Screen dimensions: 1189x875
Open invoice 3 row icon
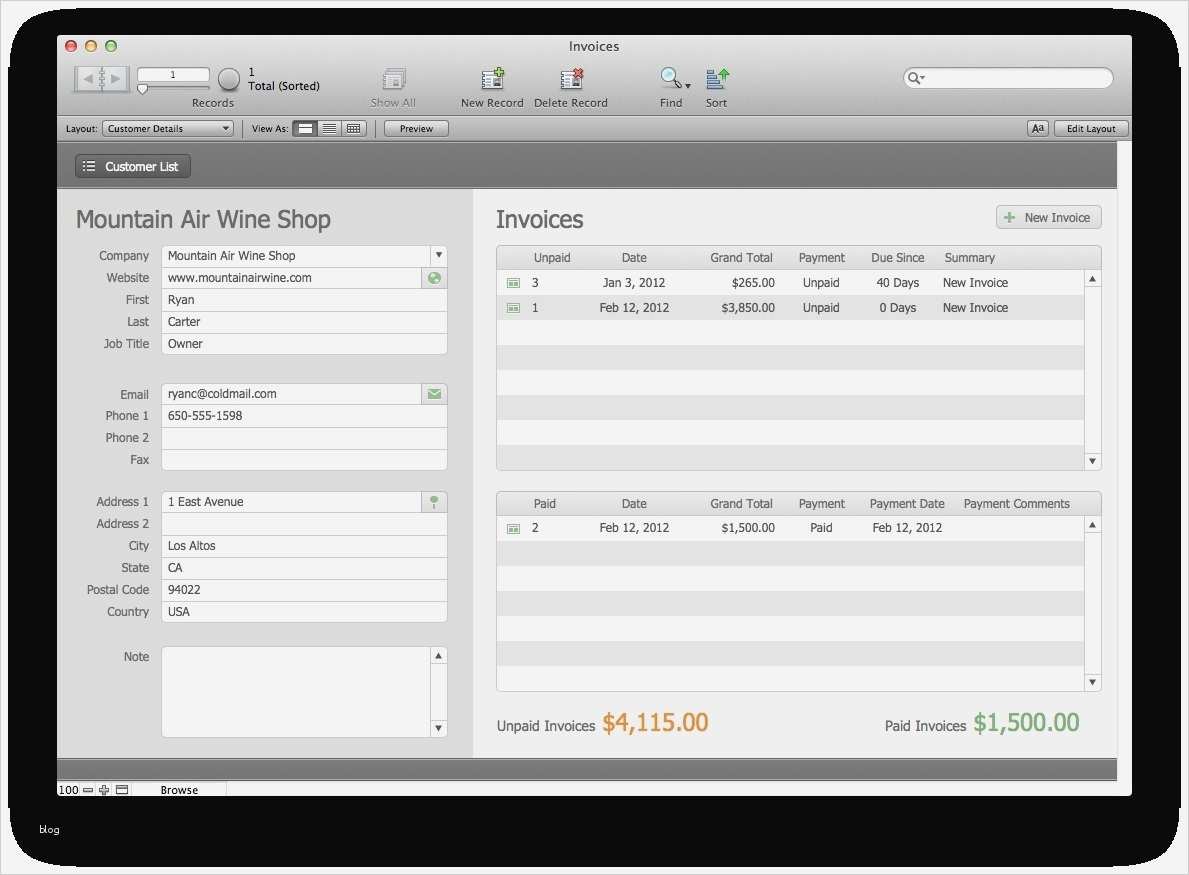click(x=513, y=283)
